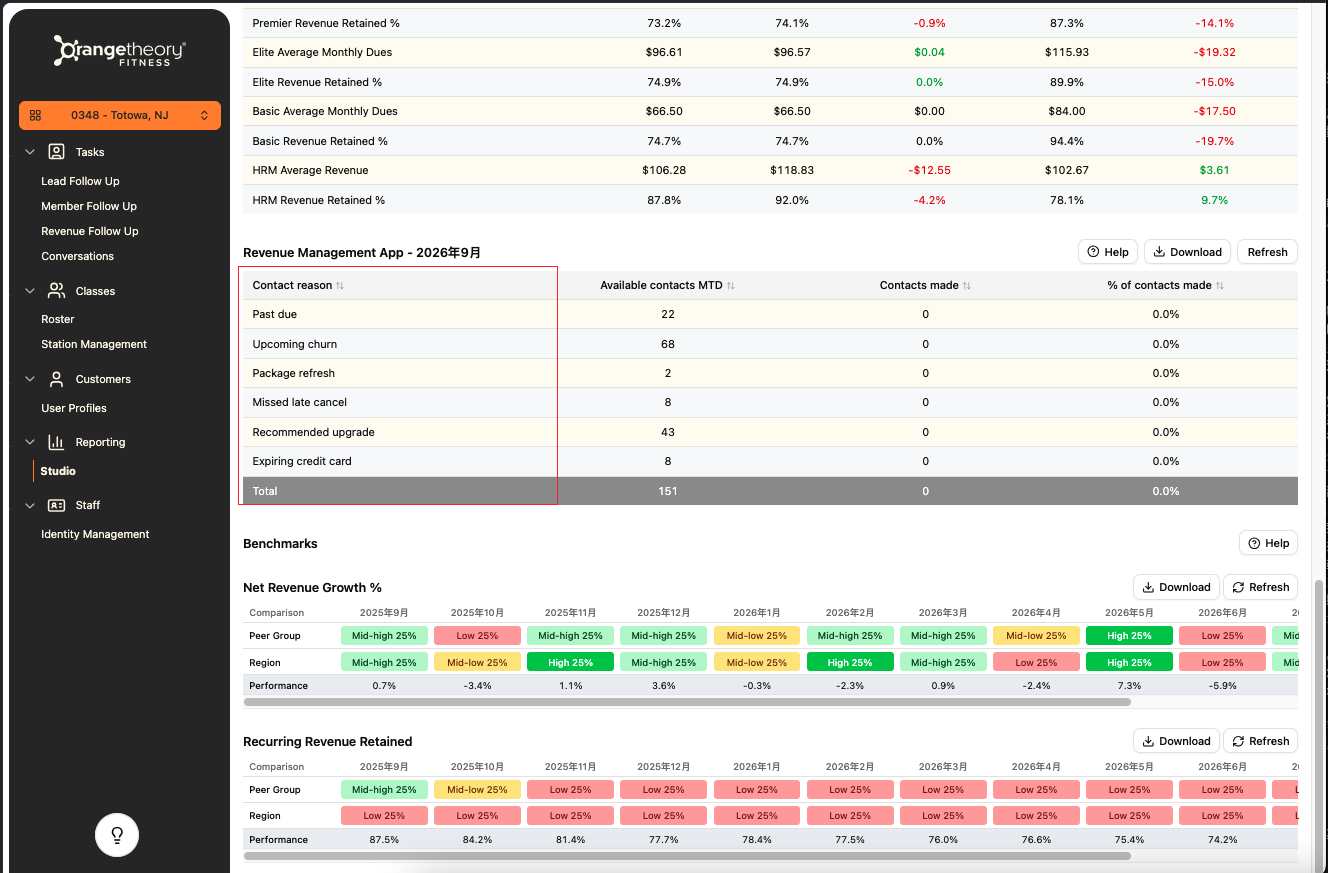Sort by Contacts made column icon
1328x873 pixels.
coord(967,286)
